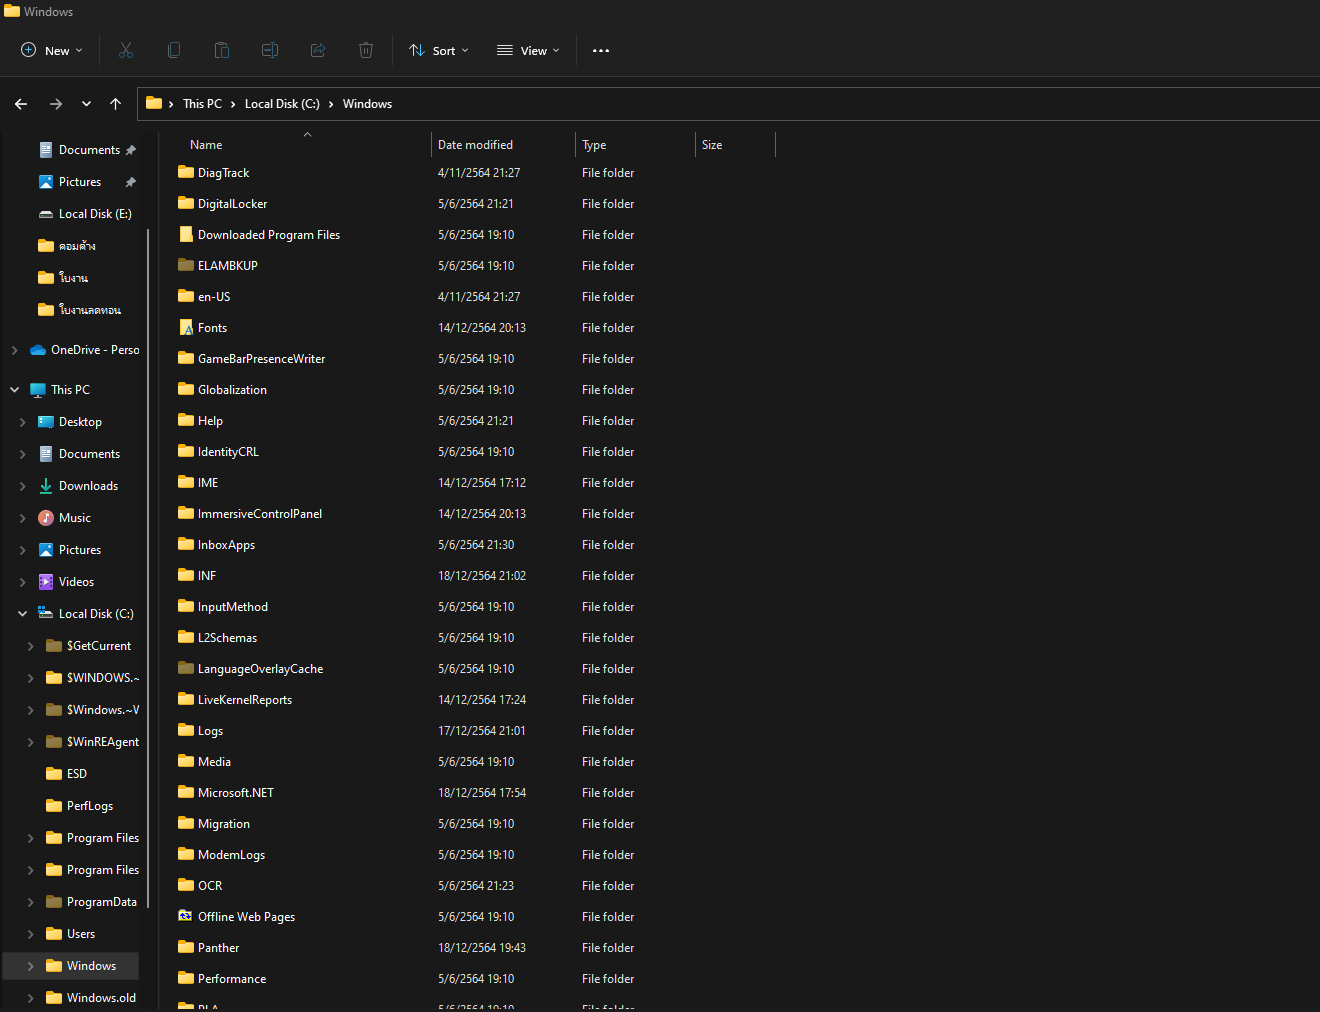Collapse the Local Disk (C:) tree node
Image resolution: width=1320 pixels, height=1012 pixels.
(x=23, y=614)
